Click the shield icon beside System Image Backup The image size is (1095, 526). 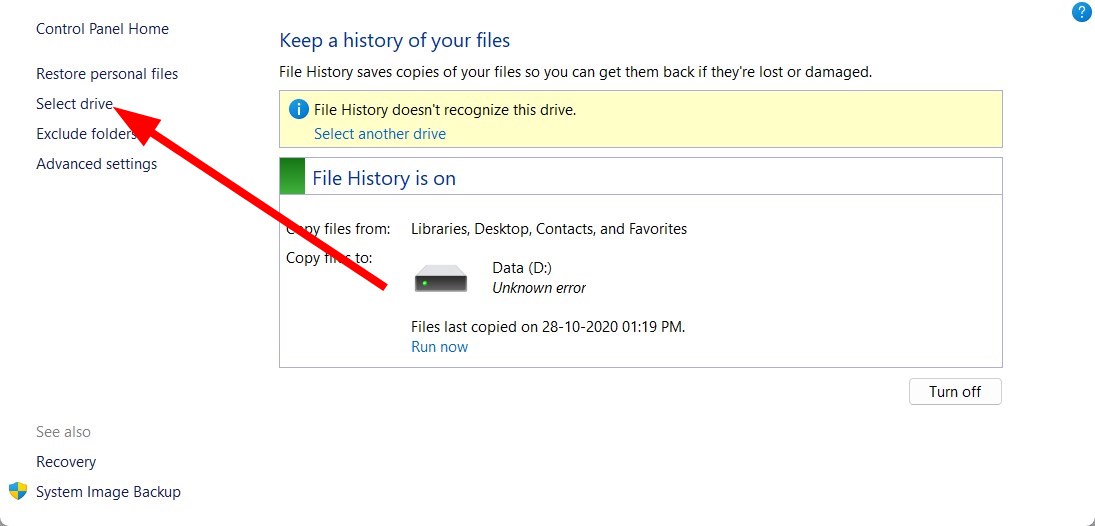(17, 491)
